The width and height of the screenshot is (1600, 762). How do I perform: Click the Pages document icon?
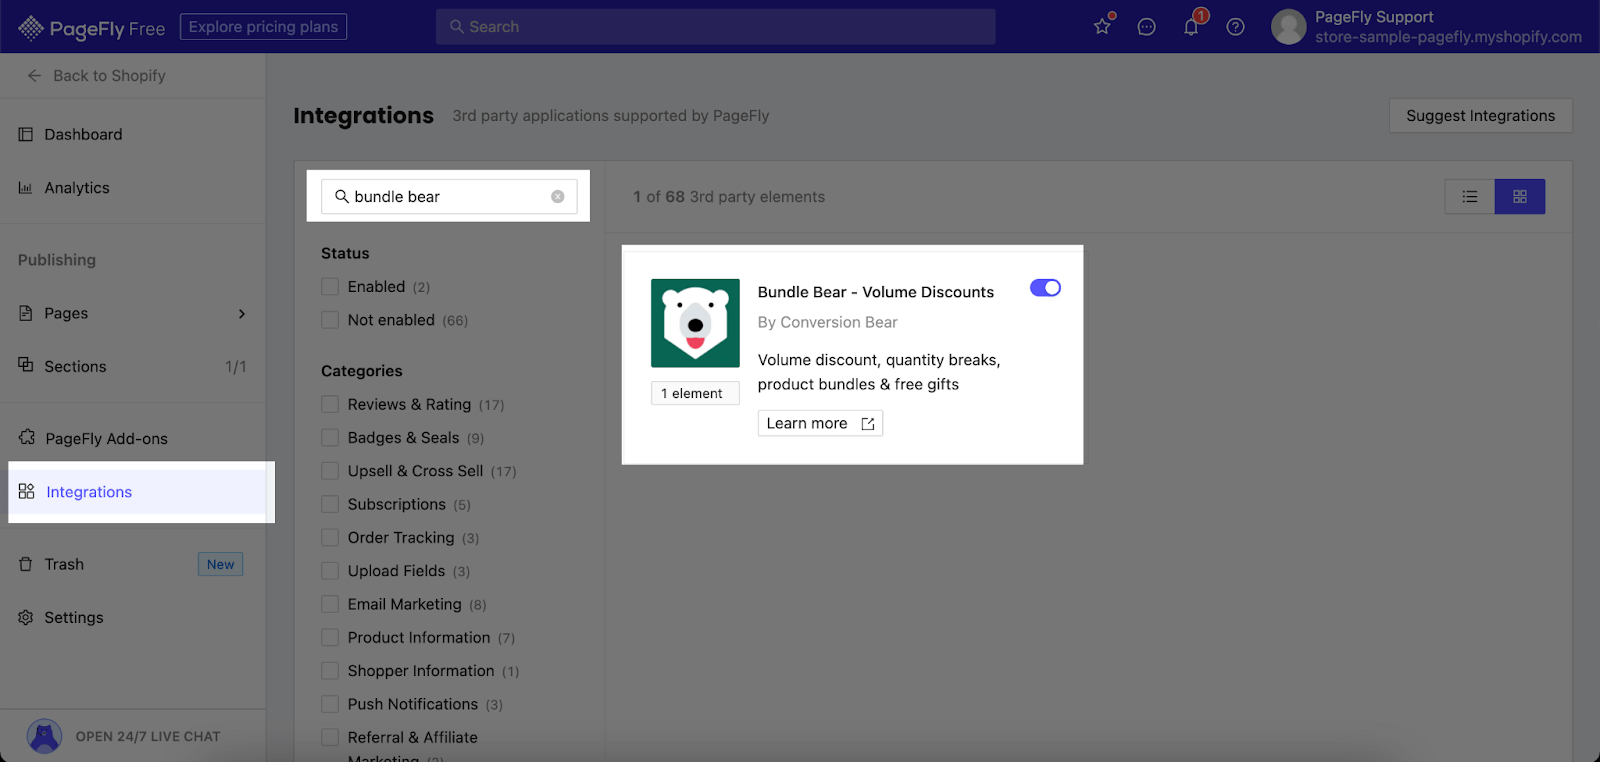point(26,313)
